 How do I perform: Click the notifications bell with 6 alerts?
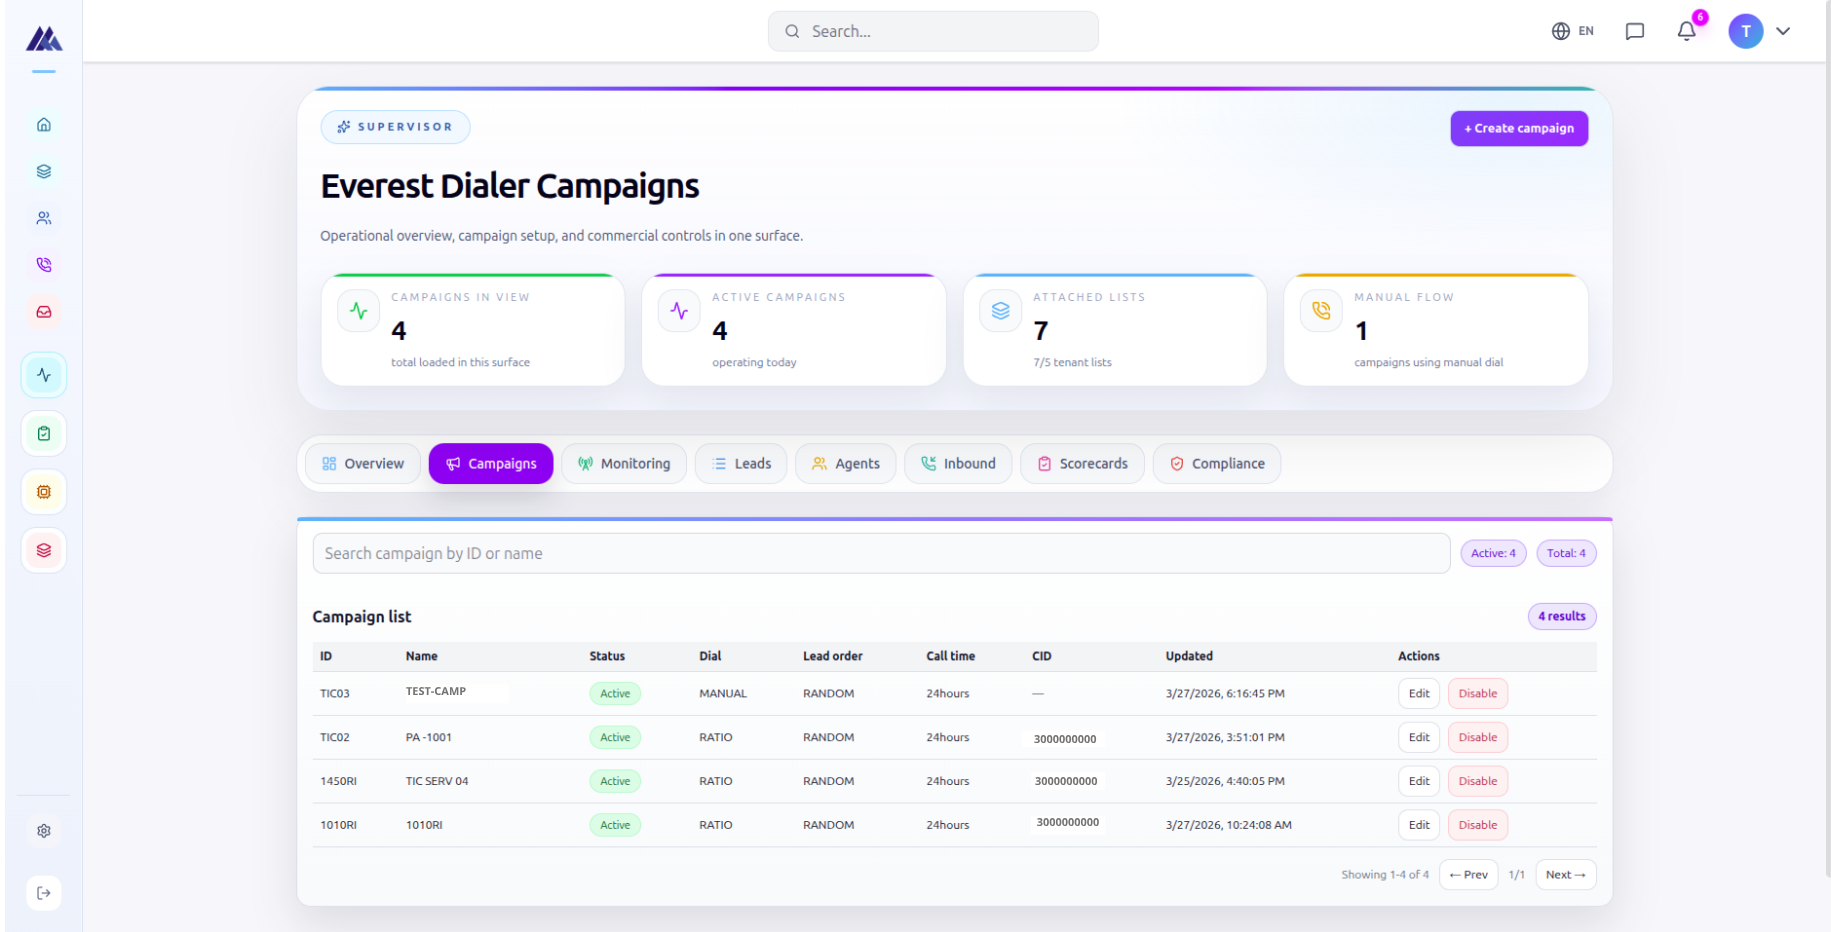(x=1686, y=31)
